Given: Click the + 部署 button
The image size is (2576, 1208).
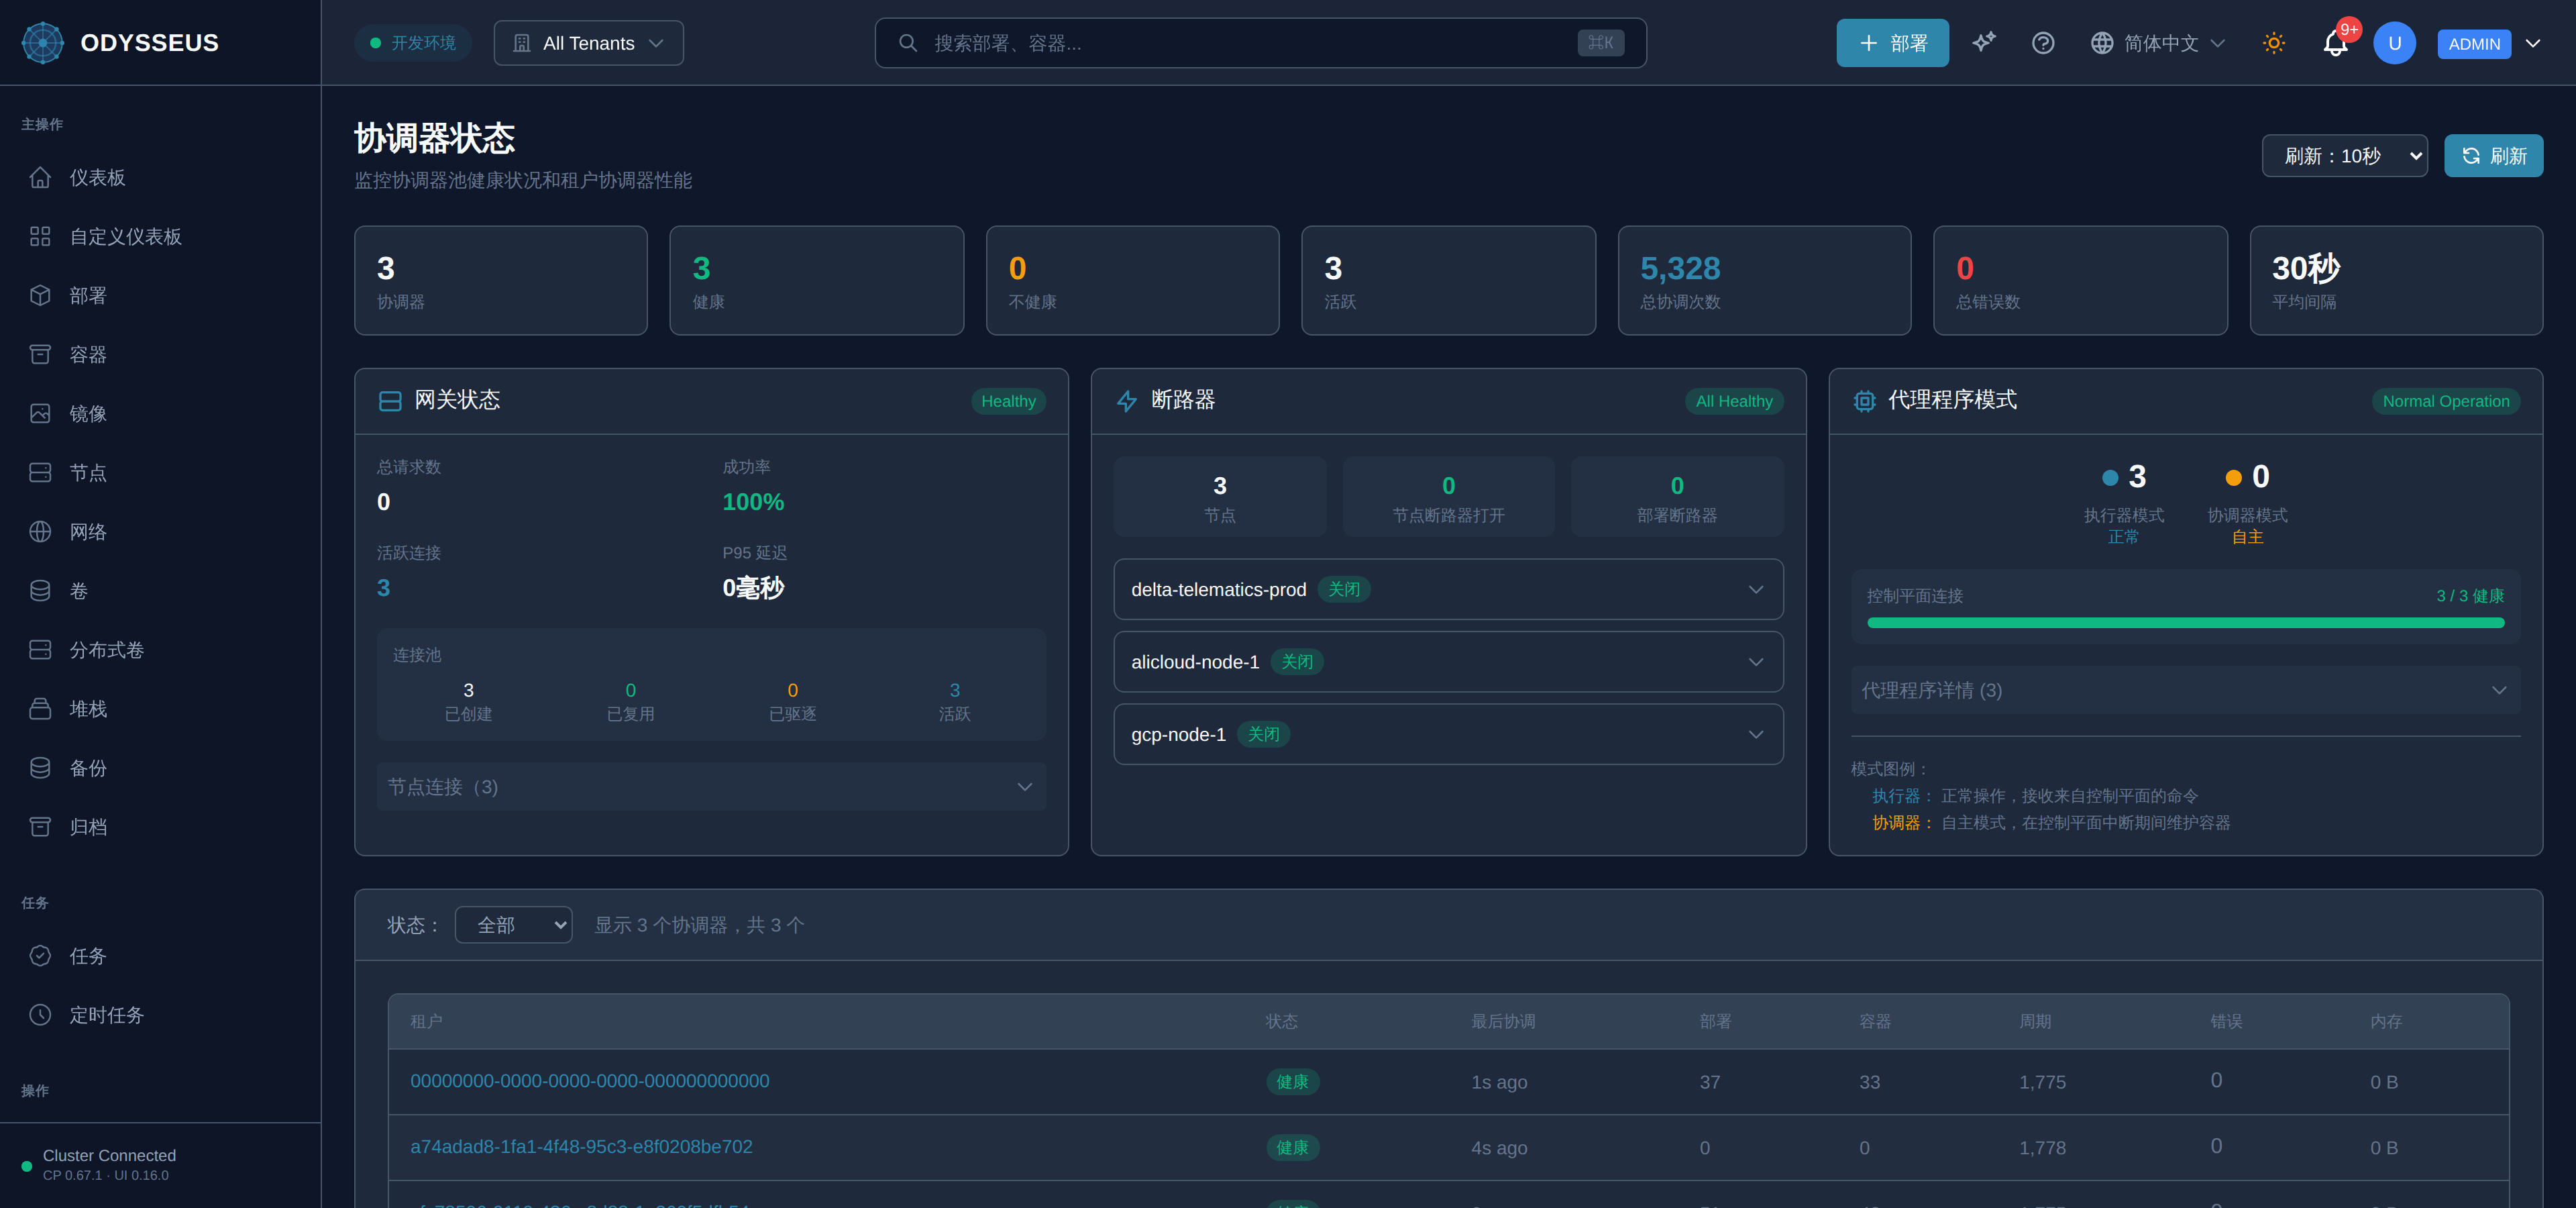Looking at the screenshot, I should pyautogui.click(x=1892, y=43).
